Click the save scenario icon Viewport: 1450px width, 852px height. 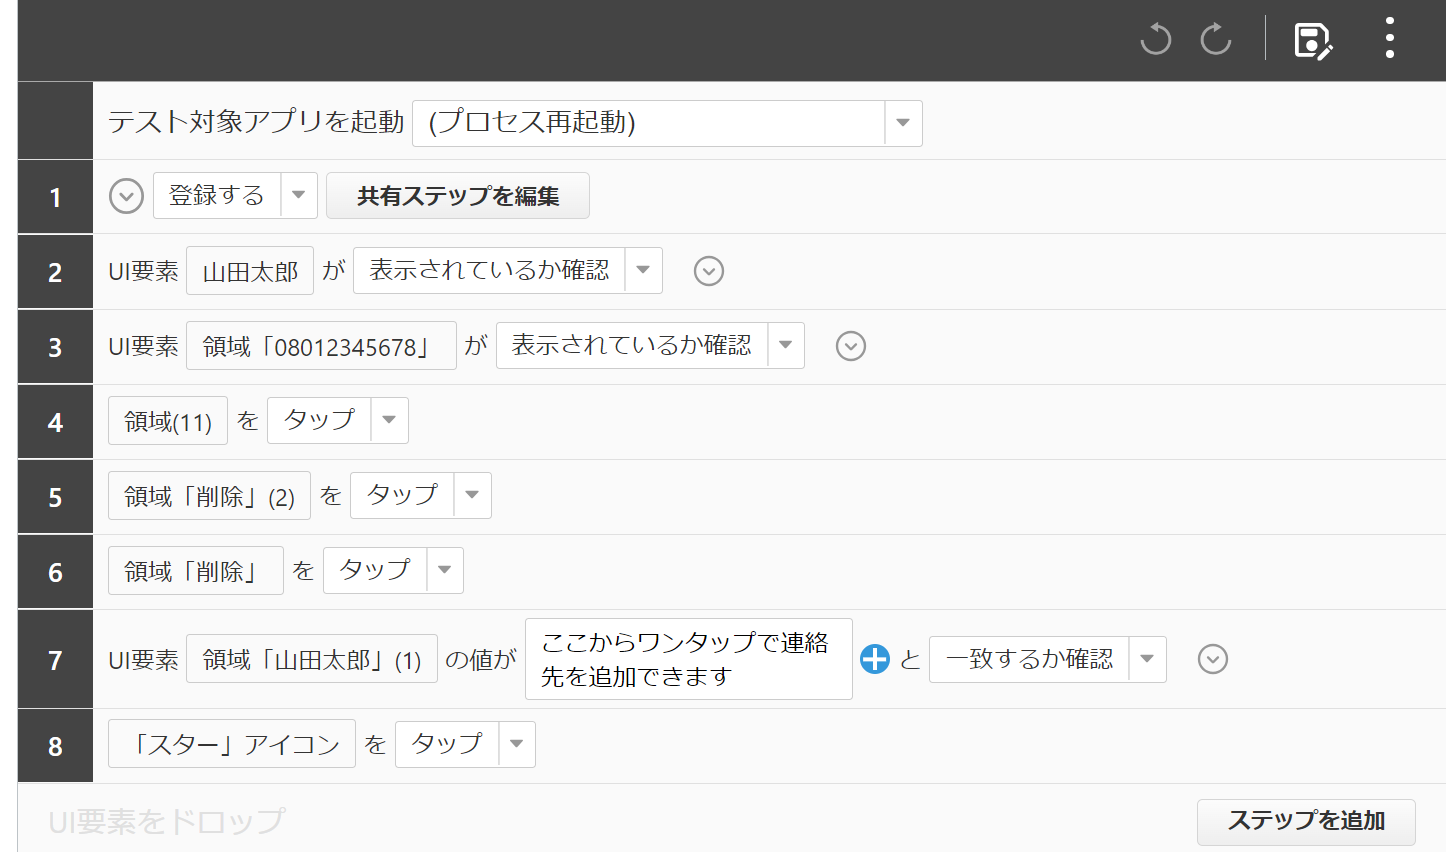click(x=1313, y=40)
